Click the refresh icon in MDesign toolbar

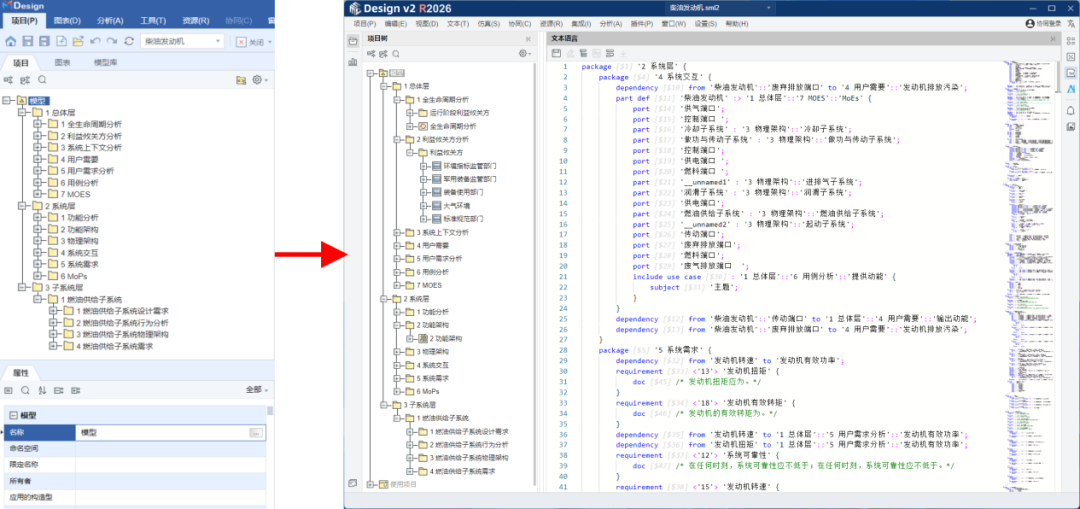[x=129, y=41]
